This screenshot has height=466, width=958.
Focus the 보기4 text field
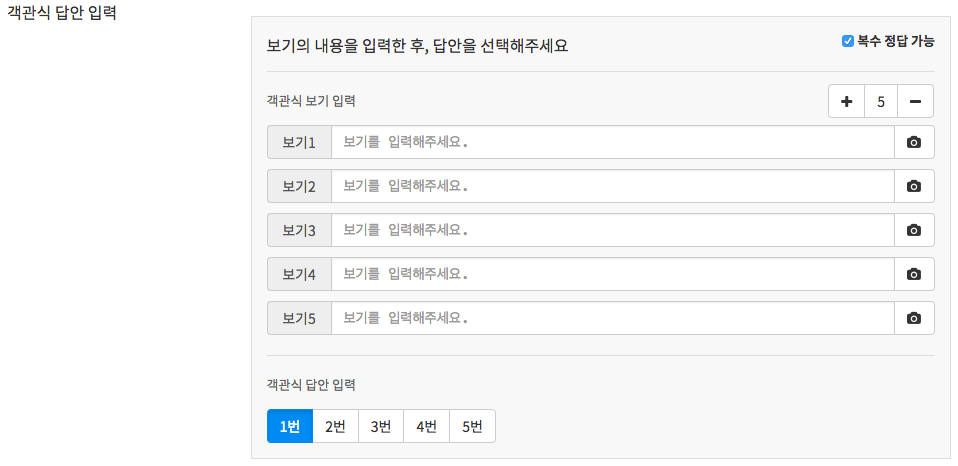click(x=612, y=274)
